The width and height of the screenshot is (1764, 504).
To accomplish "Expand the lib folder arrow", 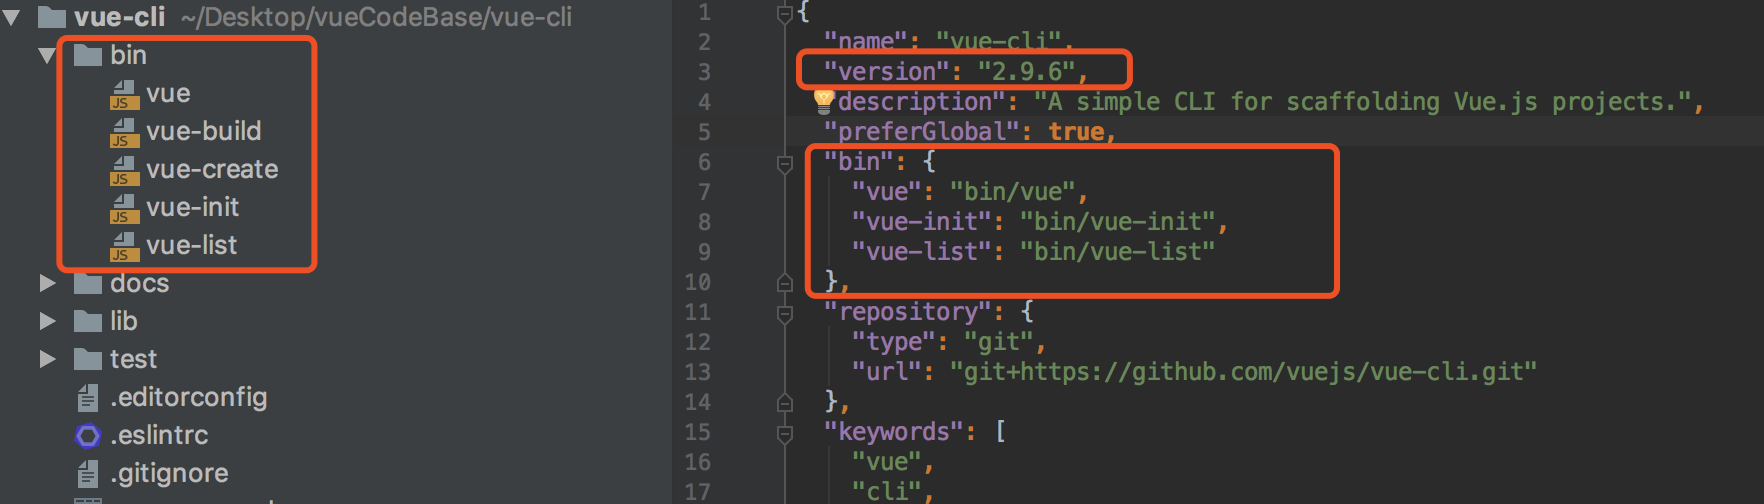I will (47, 321).
